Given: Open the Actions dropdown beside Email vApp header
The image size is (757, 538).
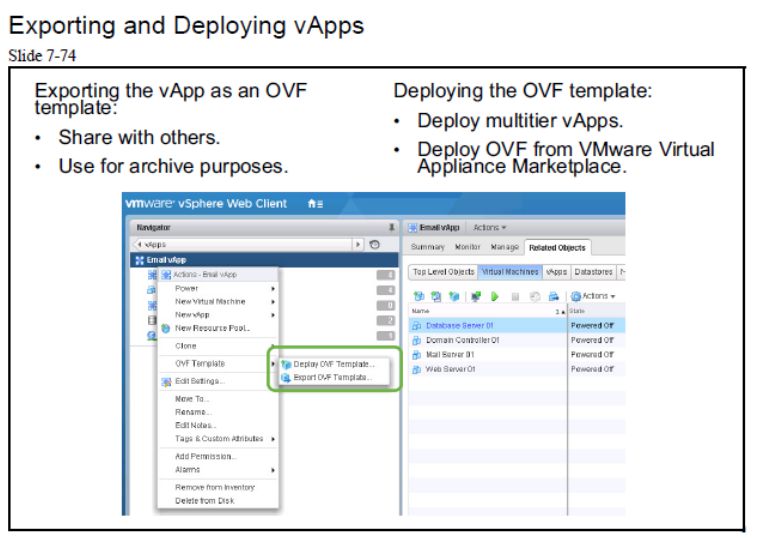Looking at the screenshot, I should tap(489, 227).
